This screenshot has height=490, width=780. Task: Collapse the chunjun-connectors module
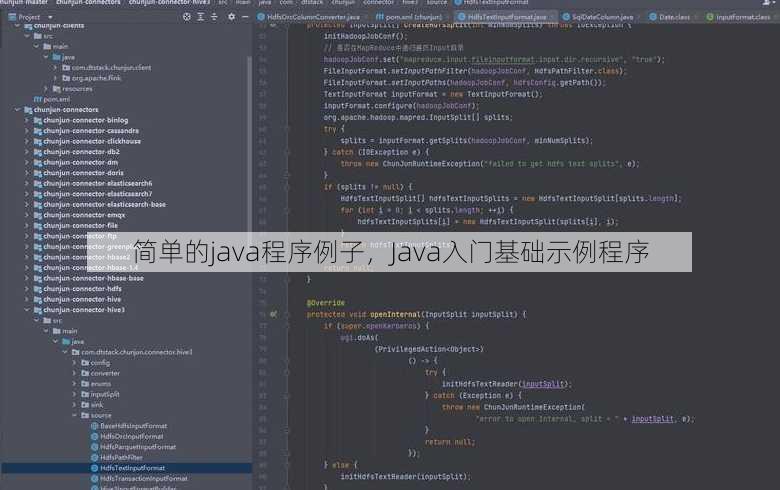(x=17, y=109)
